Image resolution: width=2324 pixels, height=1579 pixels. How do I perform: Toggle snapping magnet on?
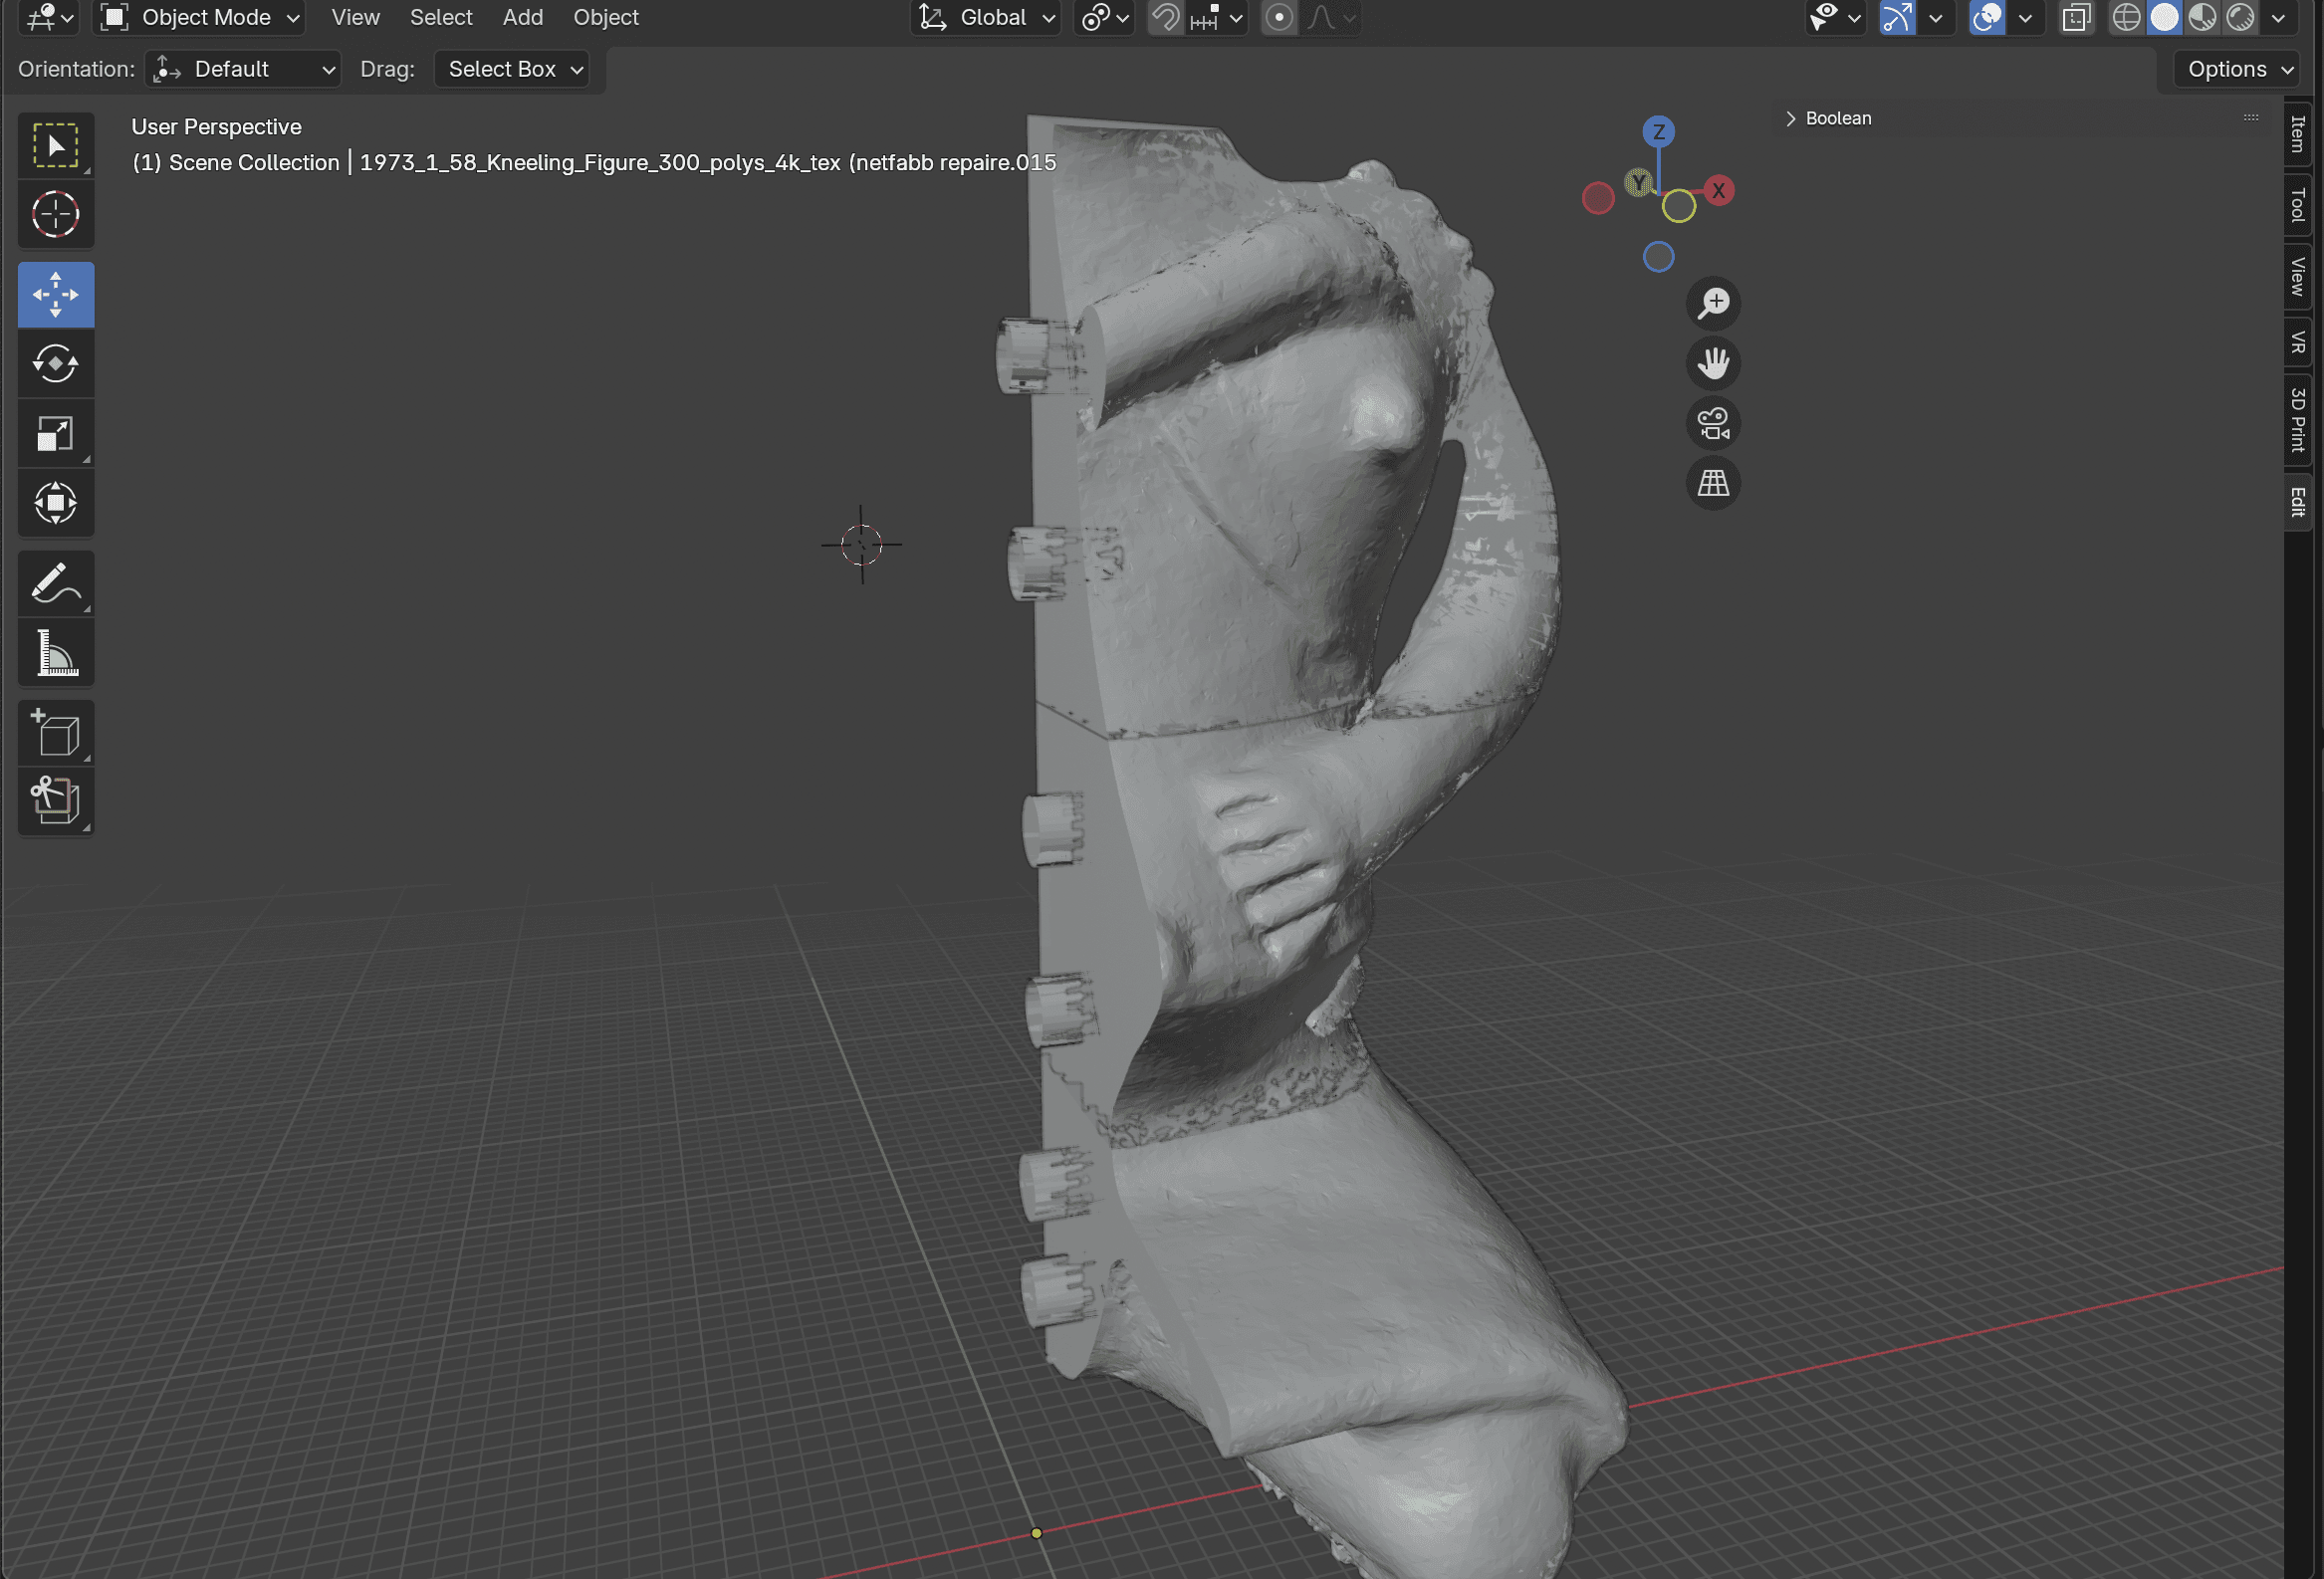coord(1164,18)
